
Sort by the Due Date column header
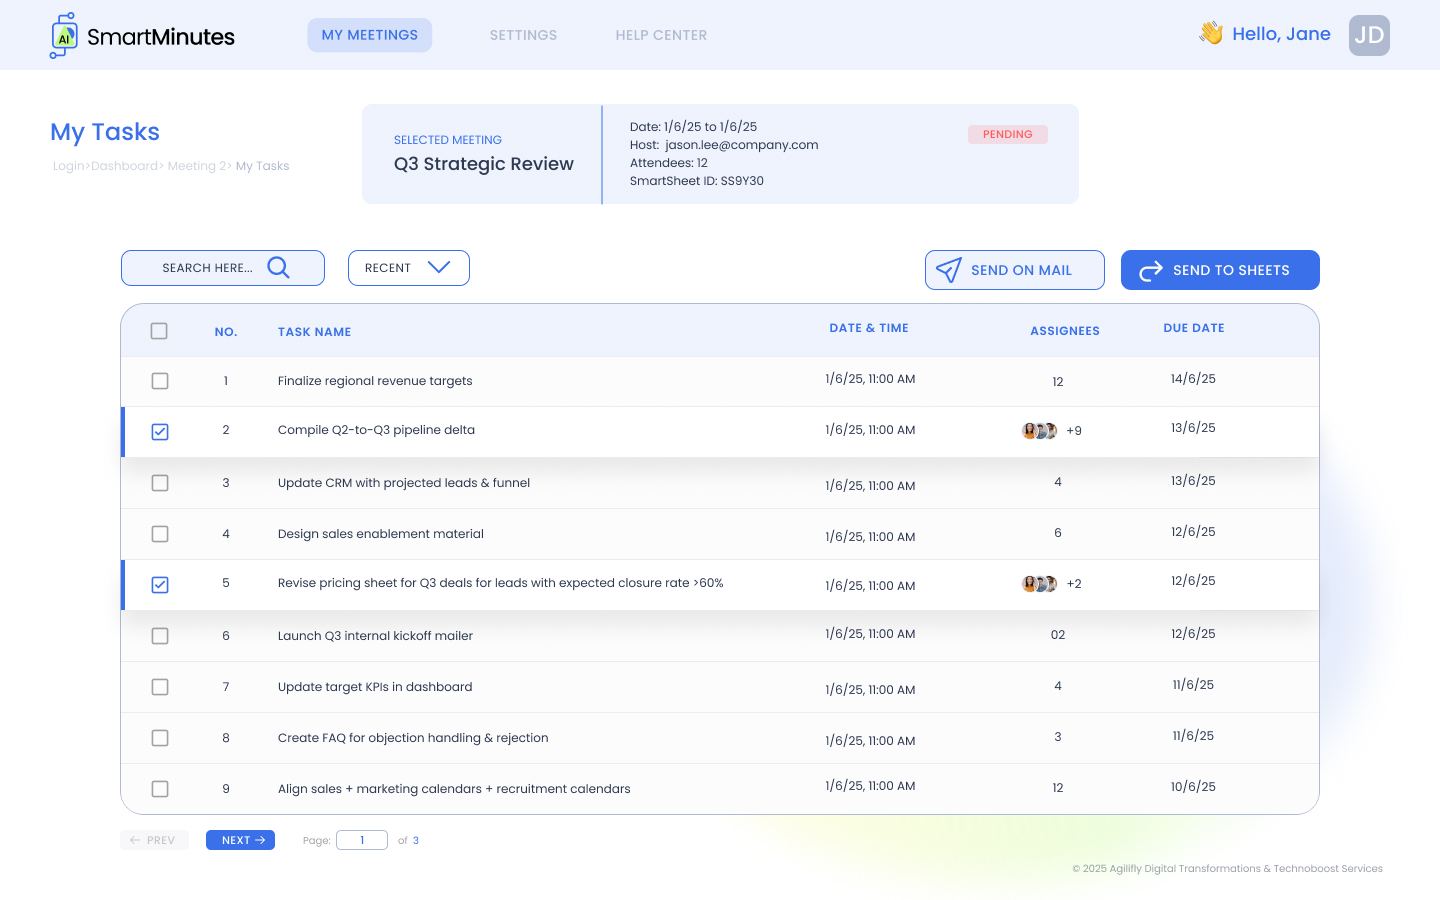pos(1193,328)
